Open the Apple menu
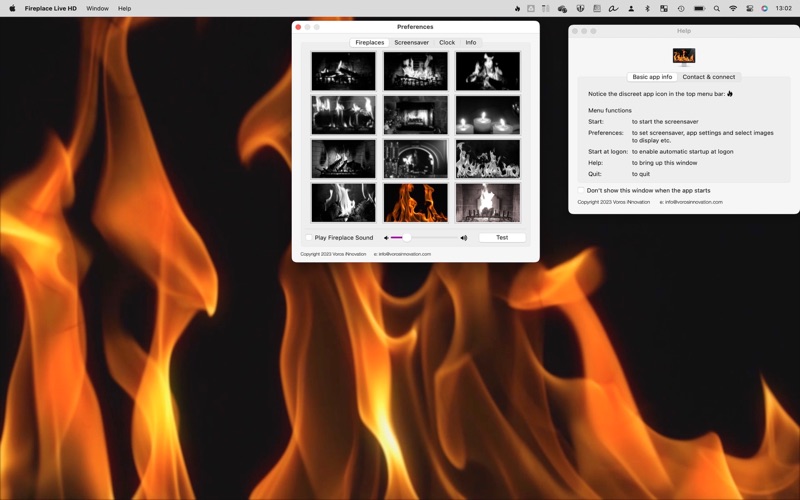 click(12, 8)
